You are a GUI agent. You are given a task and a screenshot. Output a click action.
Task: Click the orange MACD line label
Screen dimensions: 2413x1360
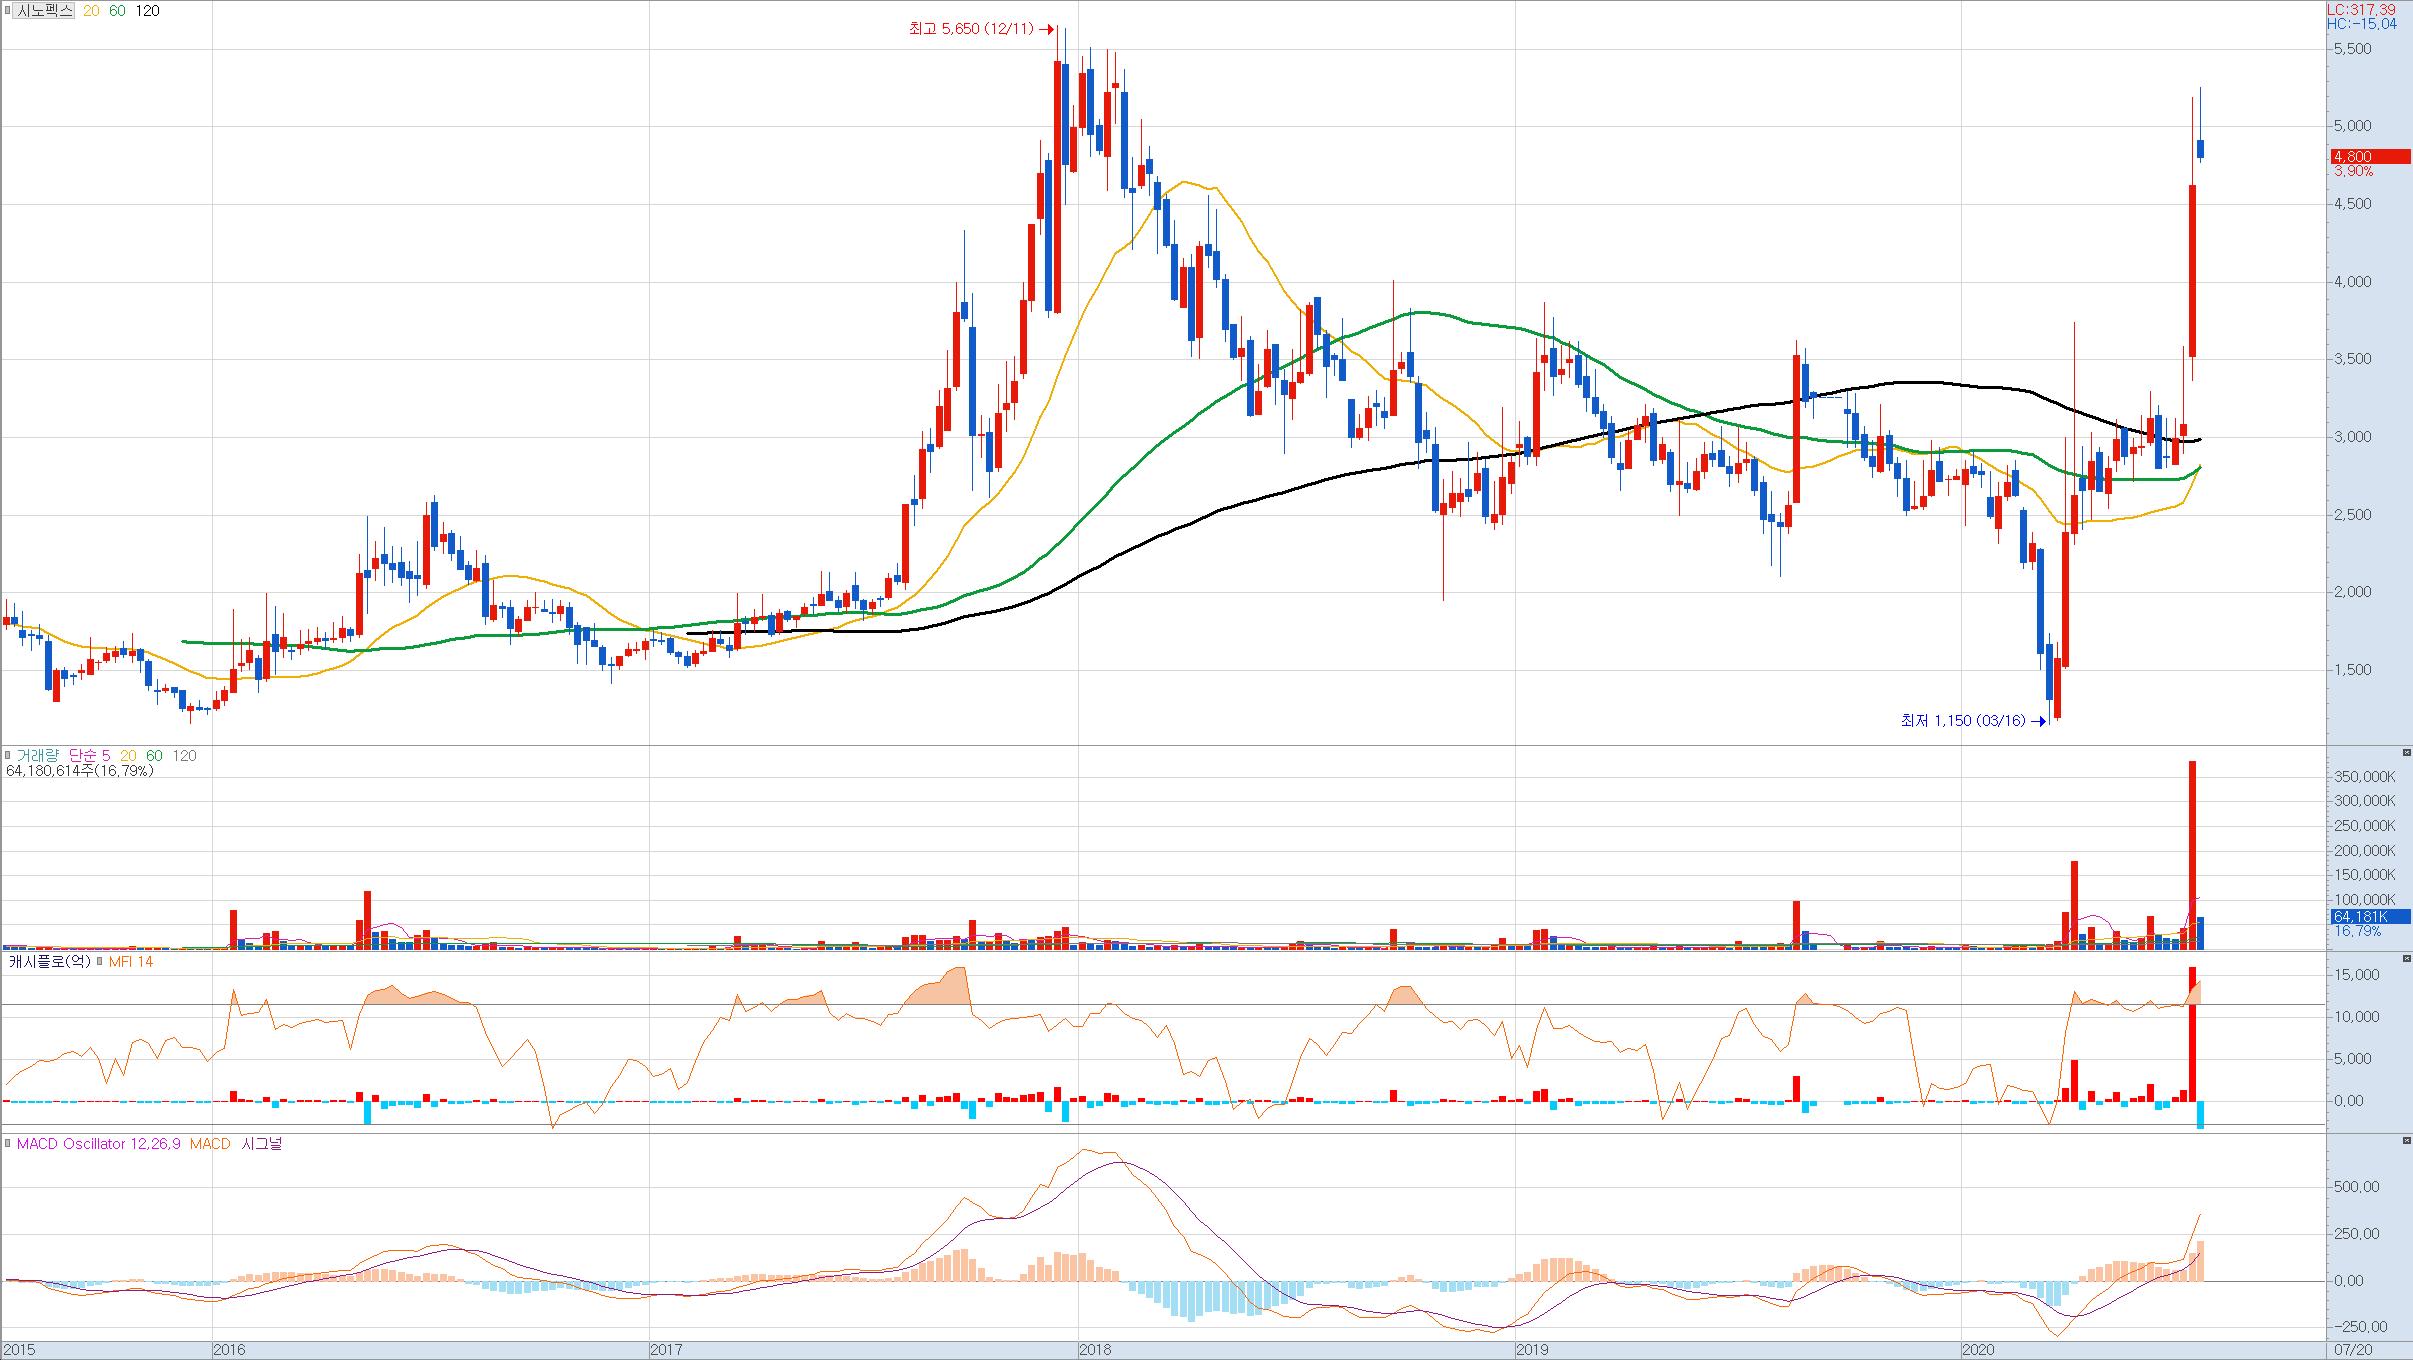210,1144
